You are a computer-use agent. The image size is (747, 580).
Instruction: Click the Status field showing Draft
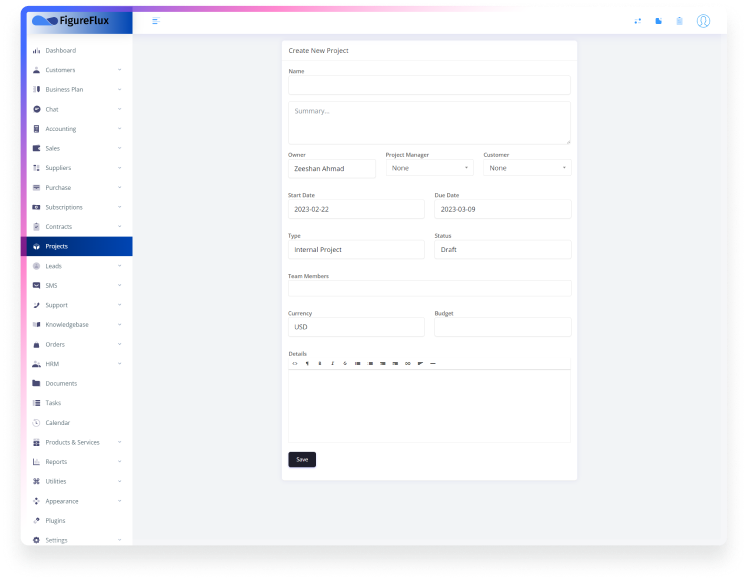(x=503, y=250)
